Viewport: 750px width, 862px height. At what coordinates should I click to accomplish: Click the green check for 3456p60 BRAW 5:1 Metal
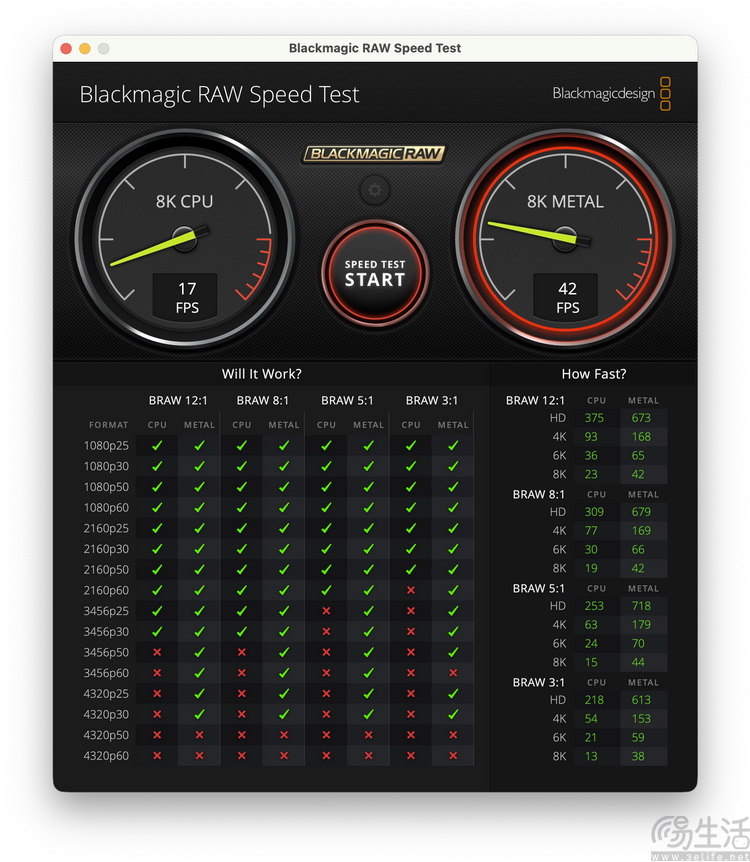pos(368,673)
